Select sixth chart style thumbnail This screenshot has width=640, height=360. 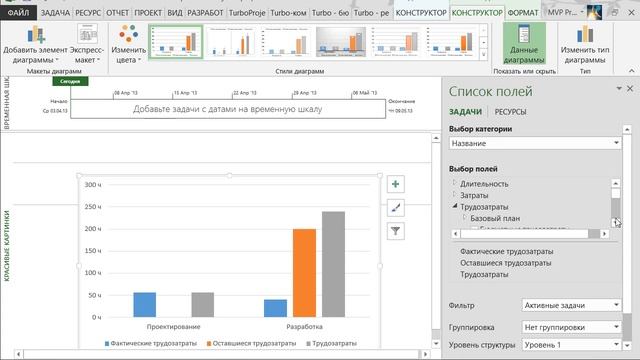(451, 42)
